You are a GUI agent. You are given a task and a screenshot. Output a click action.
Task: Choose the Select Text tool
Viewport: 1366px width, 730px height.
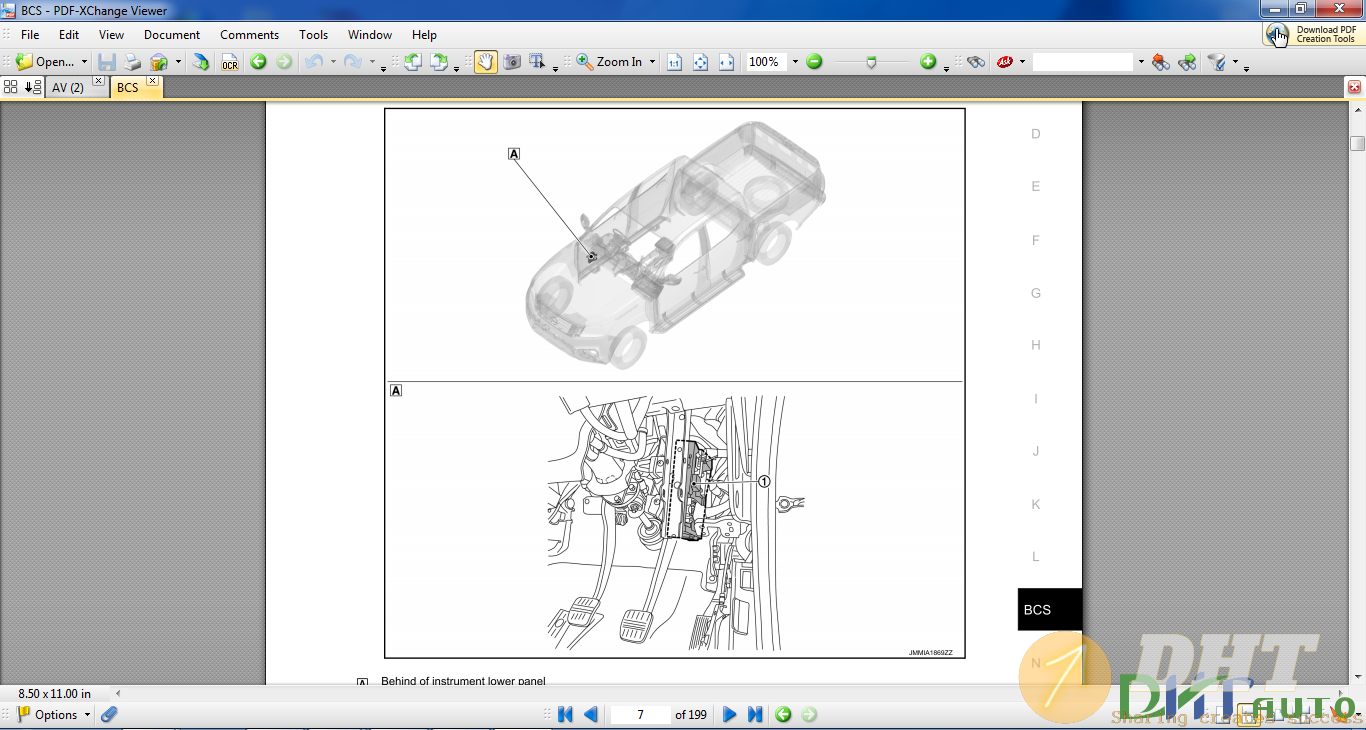coord(538,62)
